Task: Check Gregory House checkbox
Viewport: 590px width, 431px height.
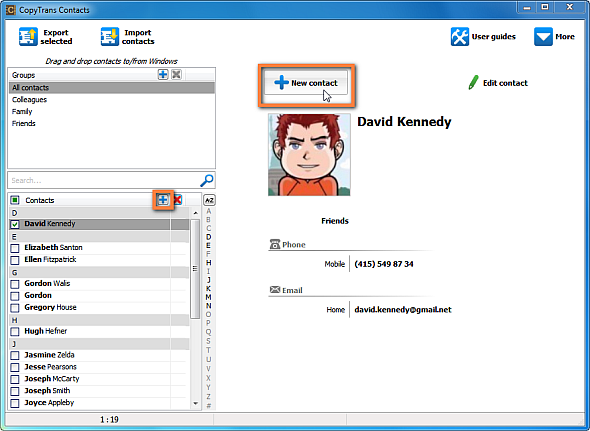Action: (x=15, y=308)
